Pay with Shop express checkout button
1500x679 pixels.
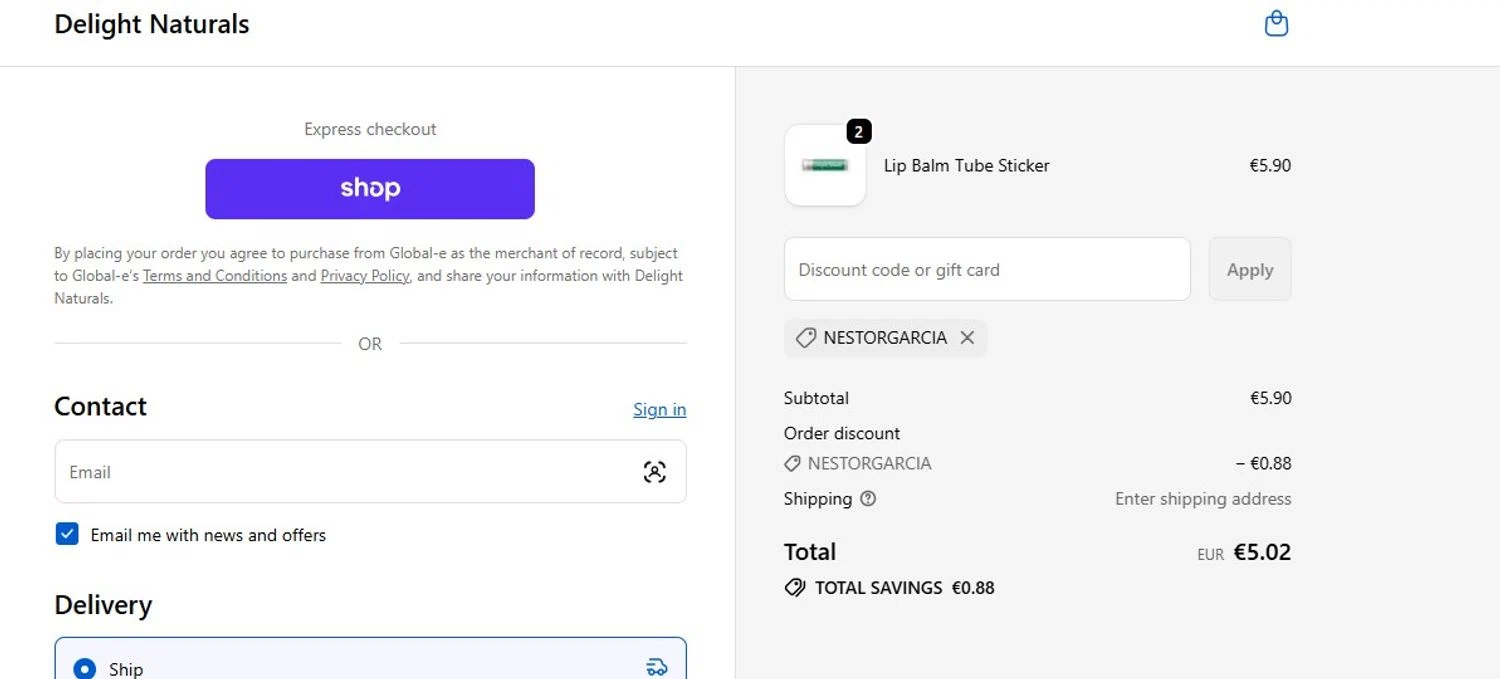coord(370,189)
